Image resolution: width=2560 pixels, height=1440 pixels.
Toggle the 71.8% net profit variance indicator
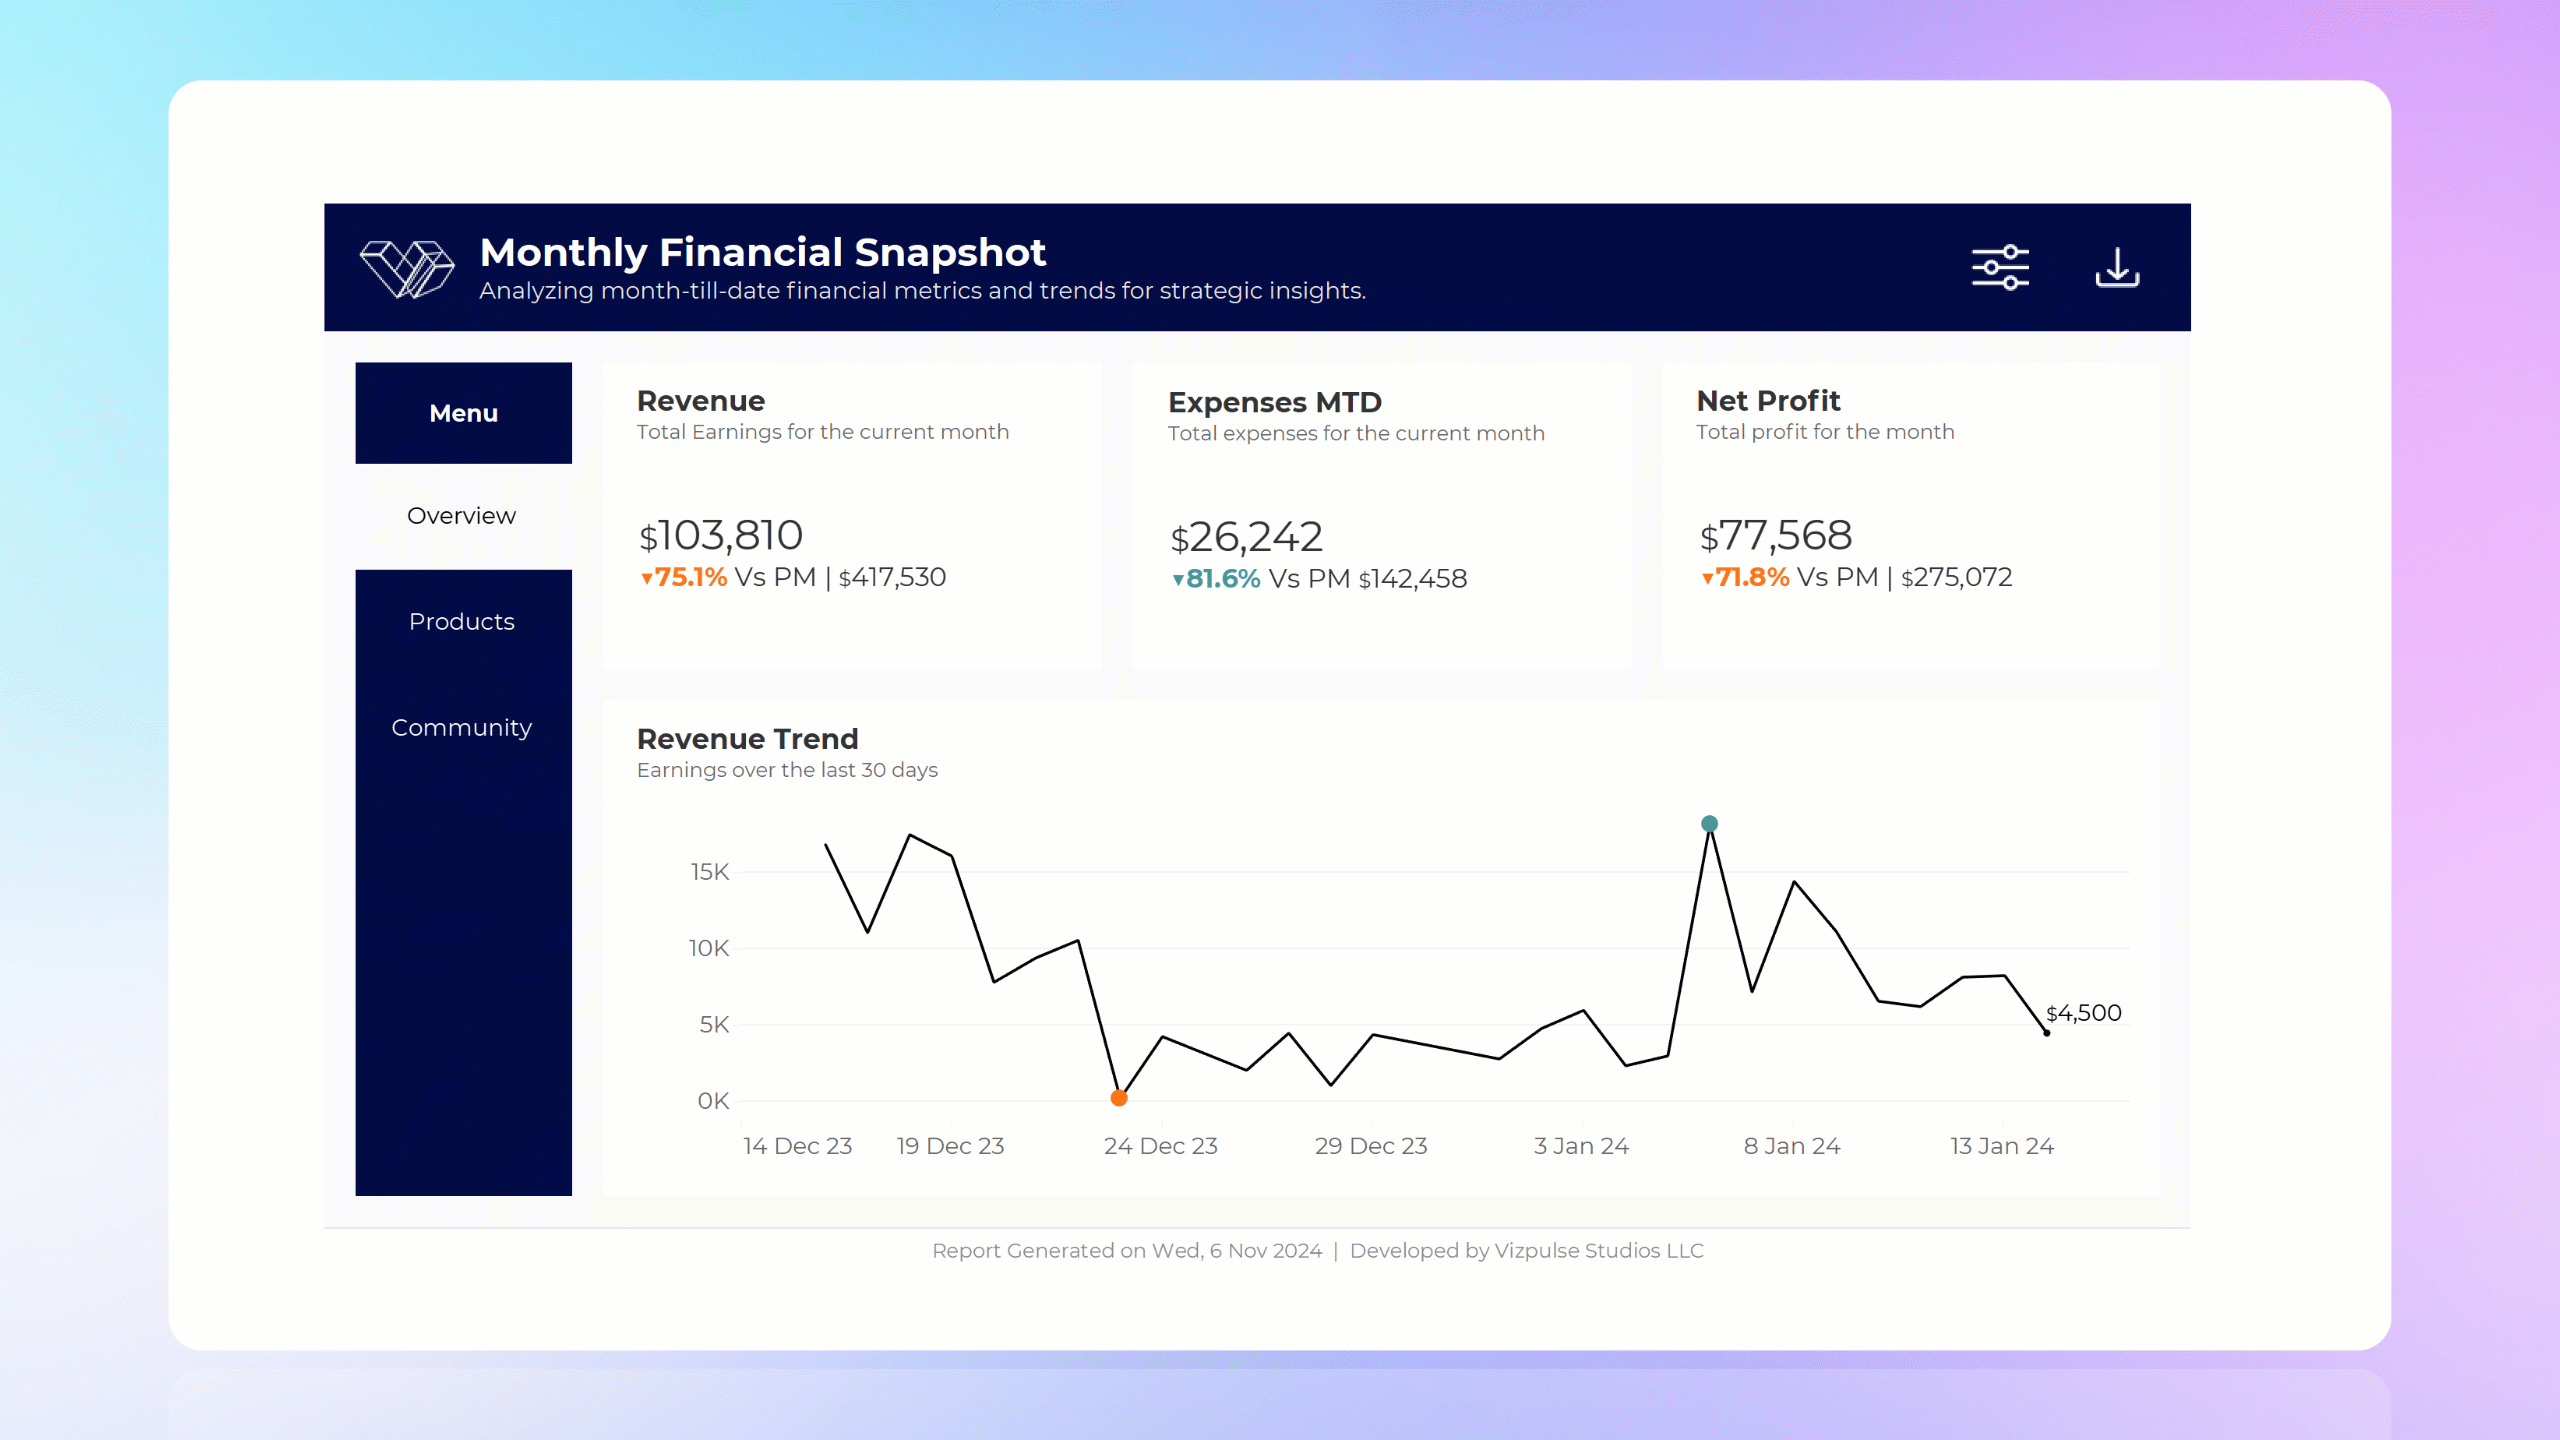pyautogui.click(x=1739, y=577)
